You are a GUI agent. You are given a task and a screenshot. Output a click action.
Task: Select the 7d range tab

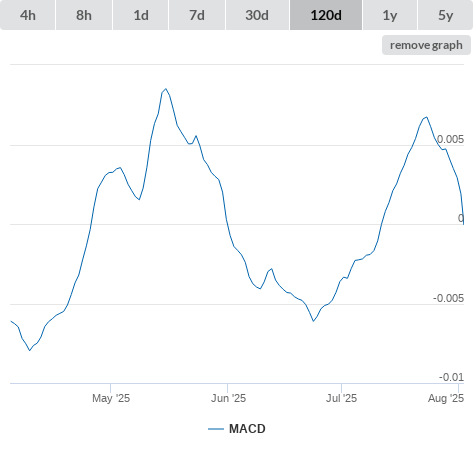[x=197, y=15]
